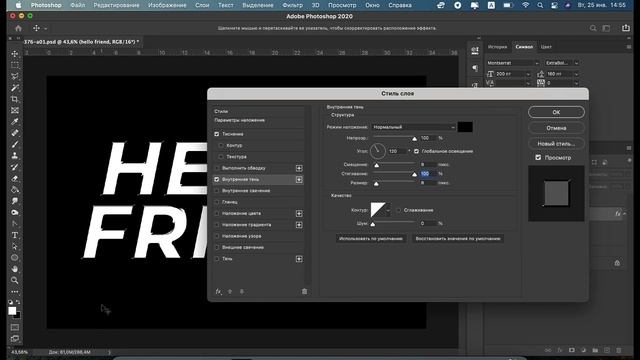Open the Слои menu
Viewport: 640px width, 360px height.
(x=202, y=5)
